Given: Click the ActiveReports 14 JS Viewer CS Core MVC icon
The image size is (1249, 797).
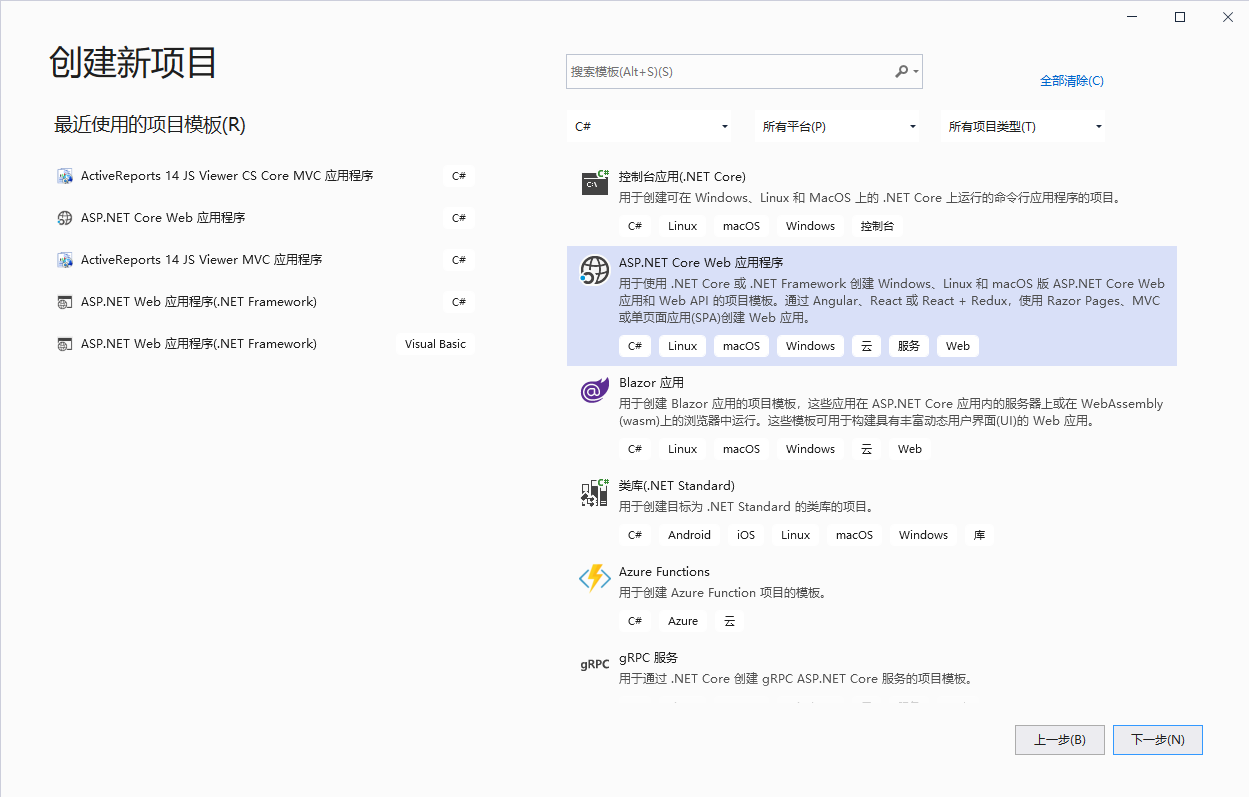Looking at the screenshot, I should coord(64,176).
